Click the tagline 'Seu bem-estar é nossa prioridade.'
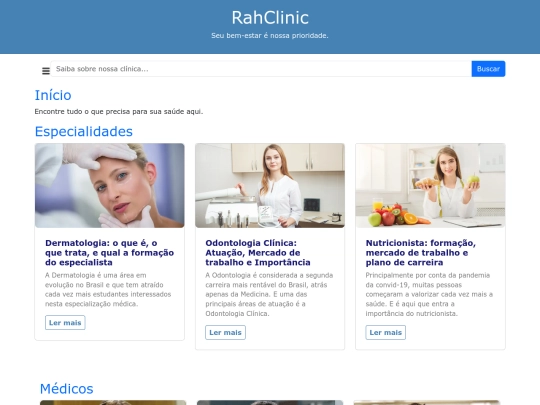This screenshot has width=540, height=405. (270, 35)
